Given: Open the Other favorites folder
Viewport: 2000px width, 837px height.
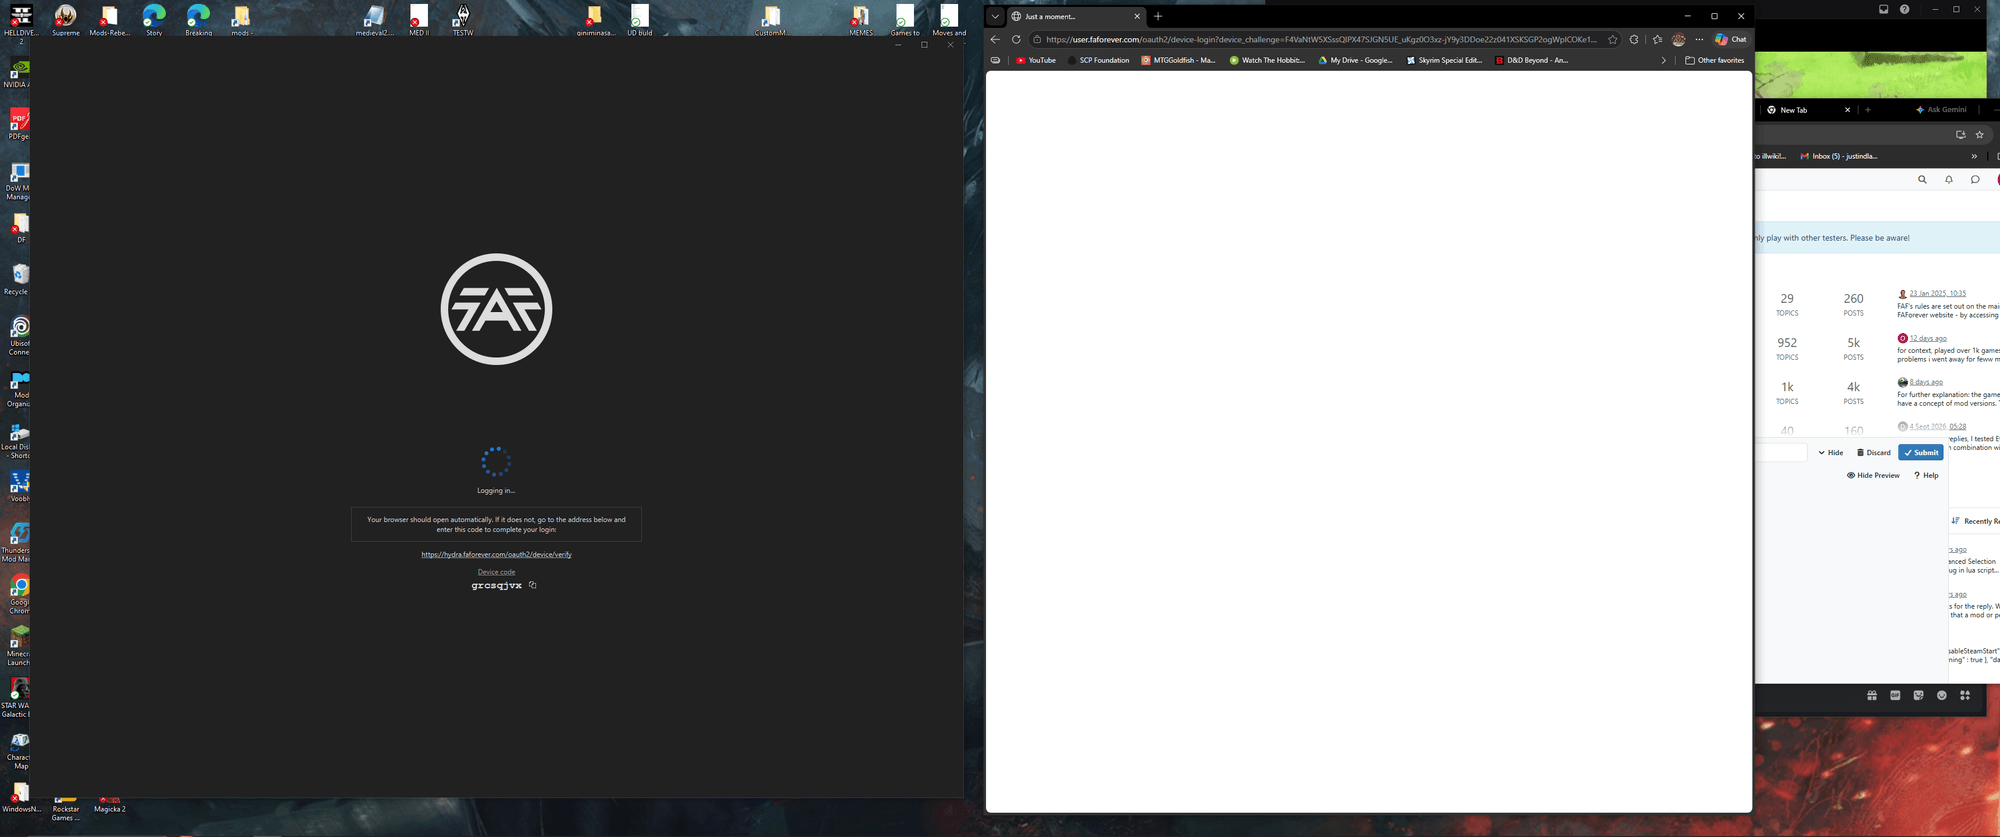Looking at the screenshot, I should pos(1714,60).
